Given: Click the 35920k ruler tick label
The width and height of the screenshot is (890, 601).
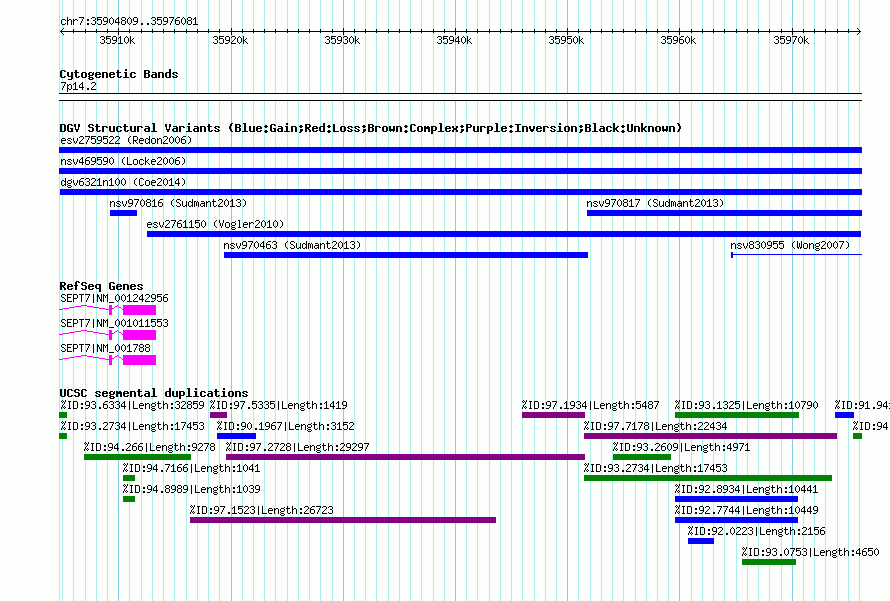Looking at the screenshot, I should coord(230,40).
